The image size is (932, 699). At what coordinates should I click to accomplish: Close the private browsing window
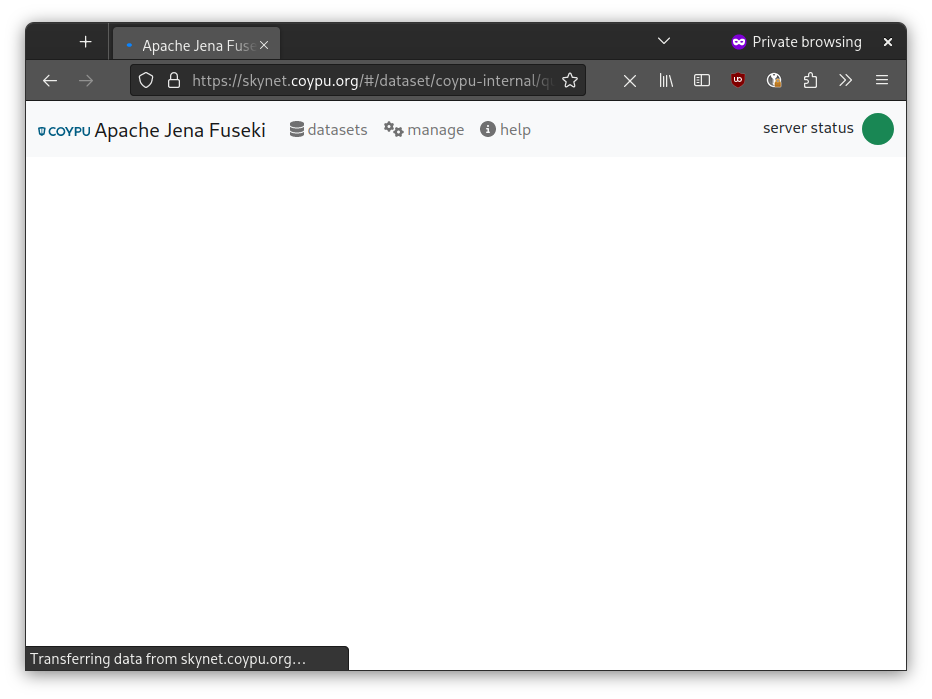888,42
